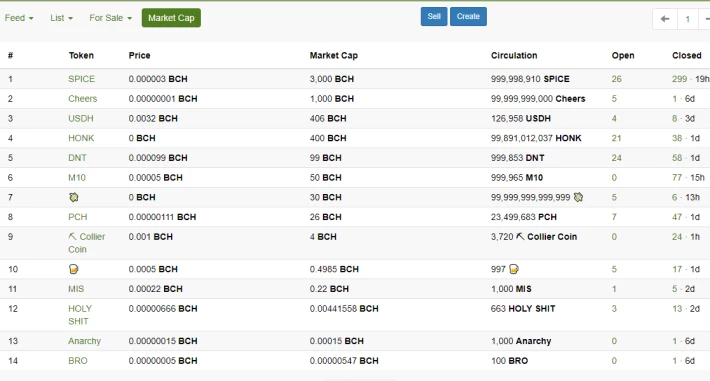
Task: Click the 99,891,012,037 HONK circulation cell
Action: click(536, 138)
